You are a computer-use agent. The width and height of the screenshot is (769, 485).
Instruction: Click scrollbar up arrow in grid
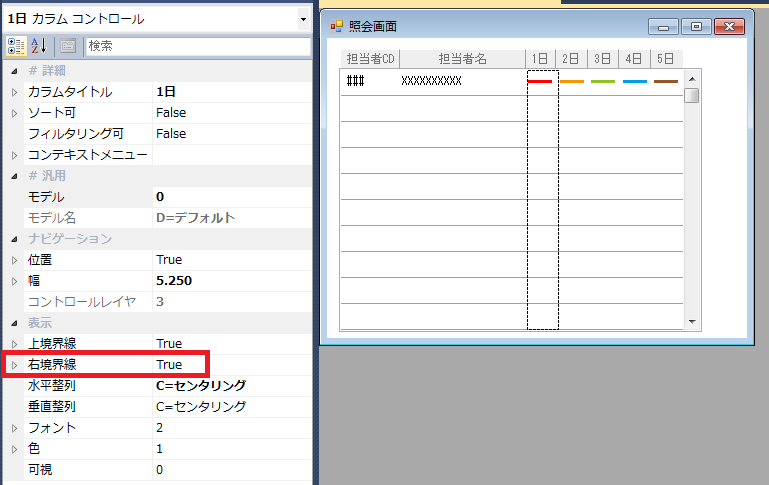pyautogui.click(x=691, y=77)
